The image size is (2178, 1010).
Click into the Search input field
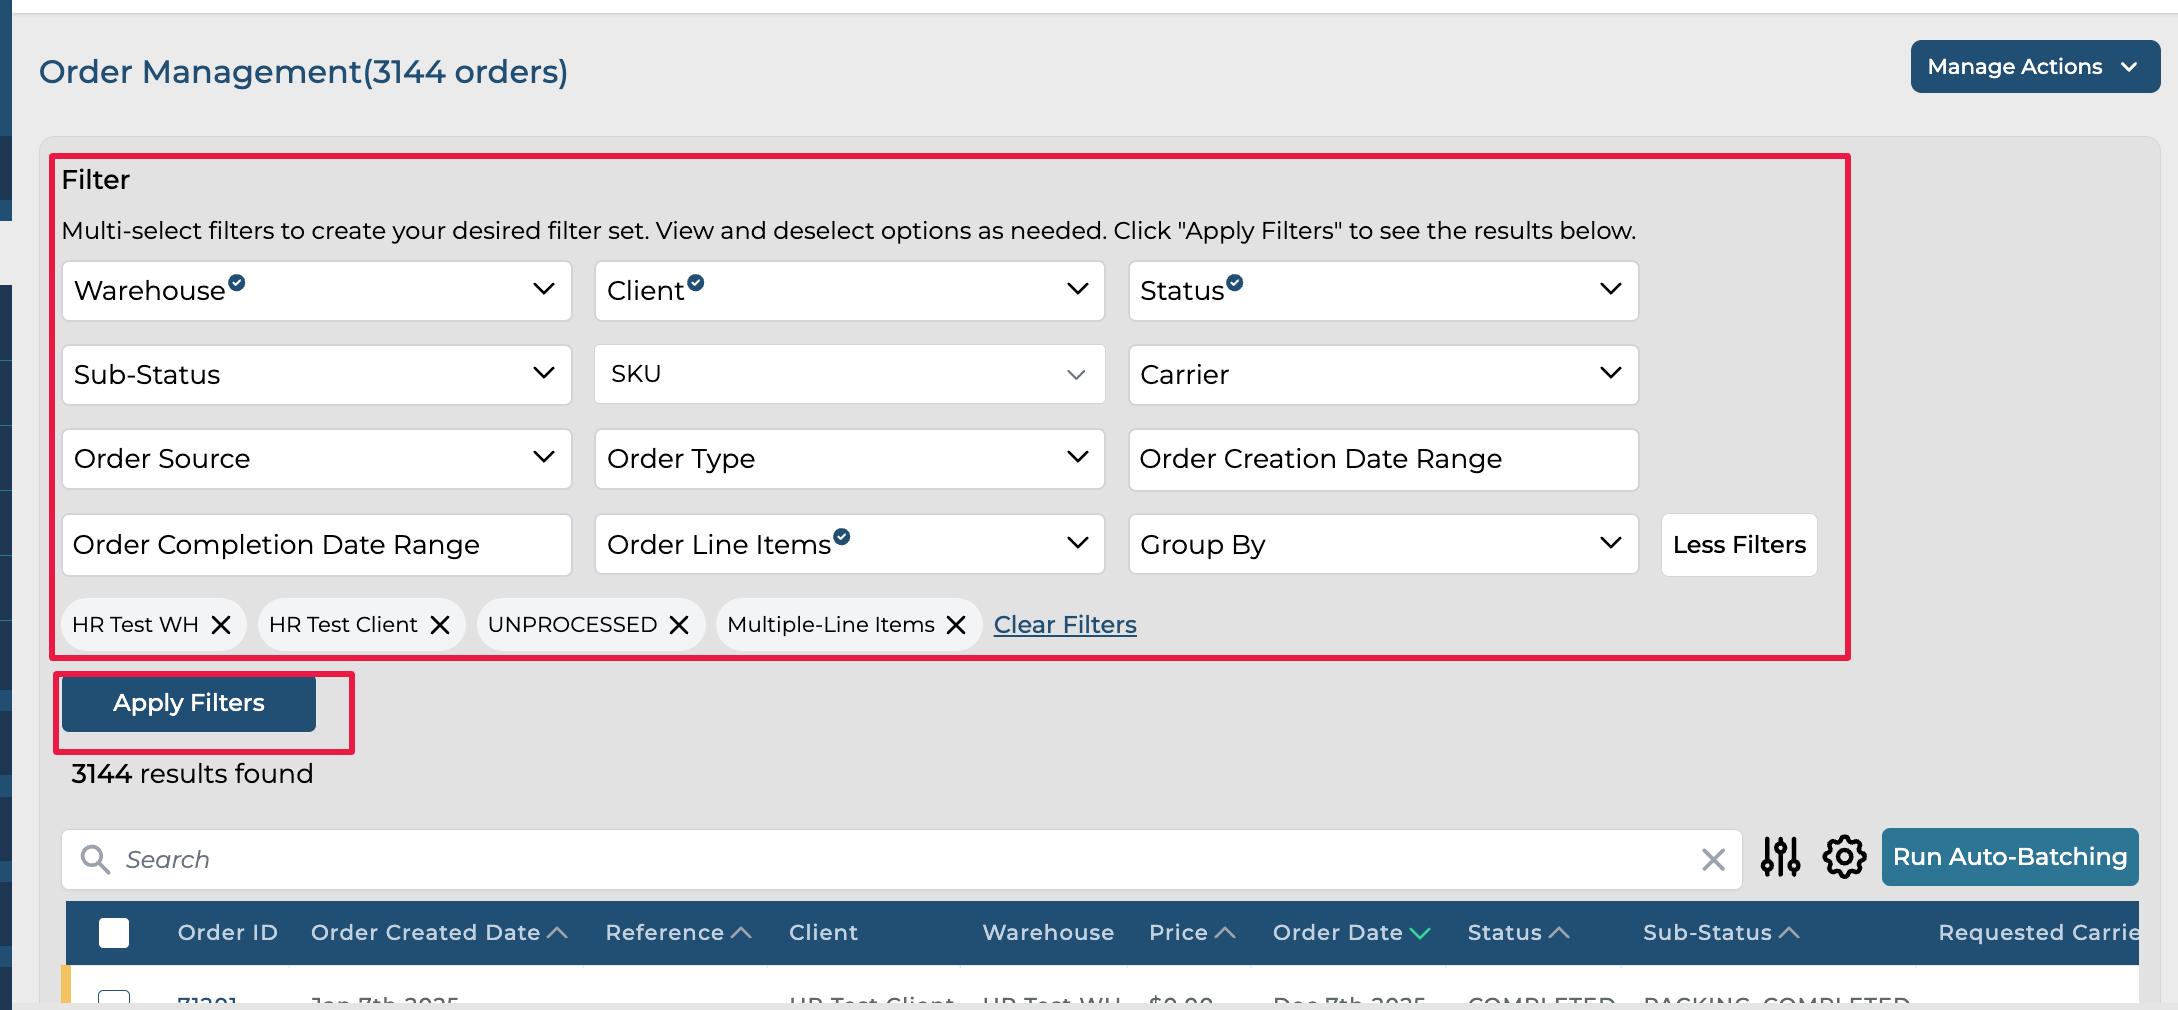pyautogui.click(x=900, y=859)
